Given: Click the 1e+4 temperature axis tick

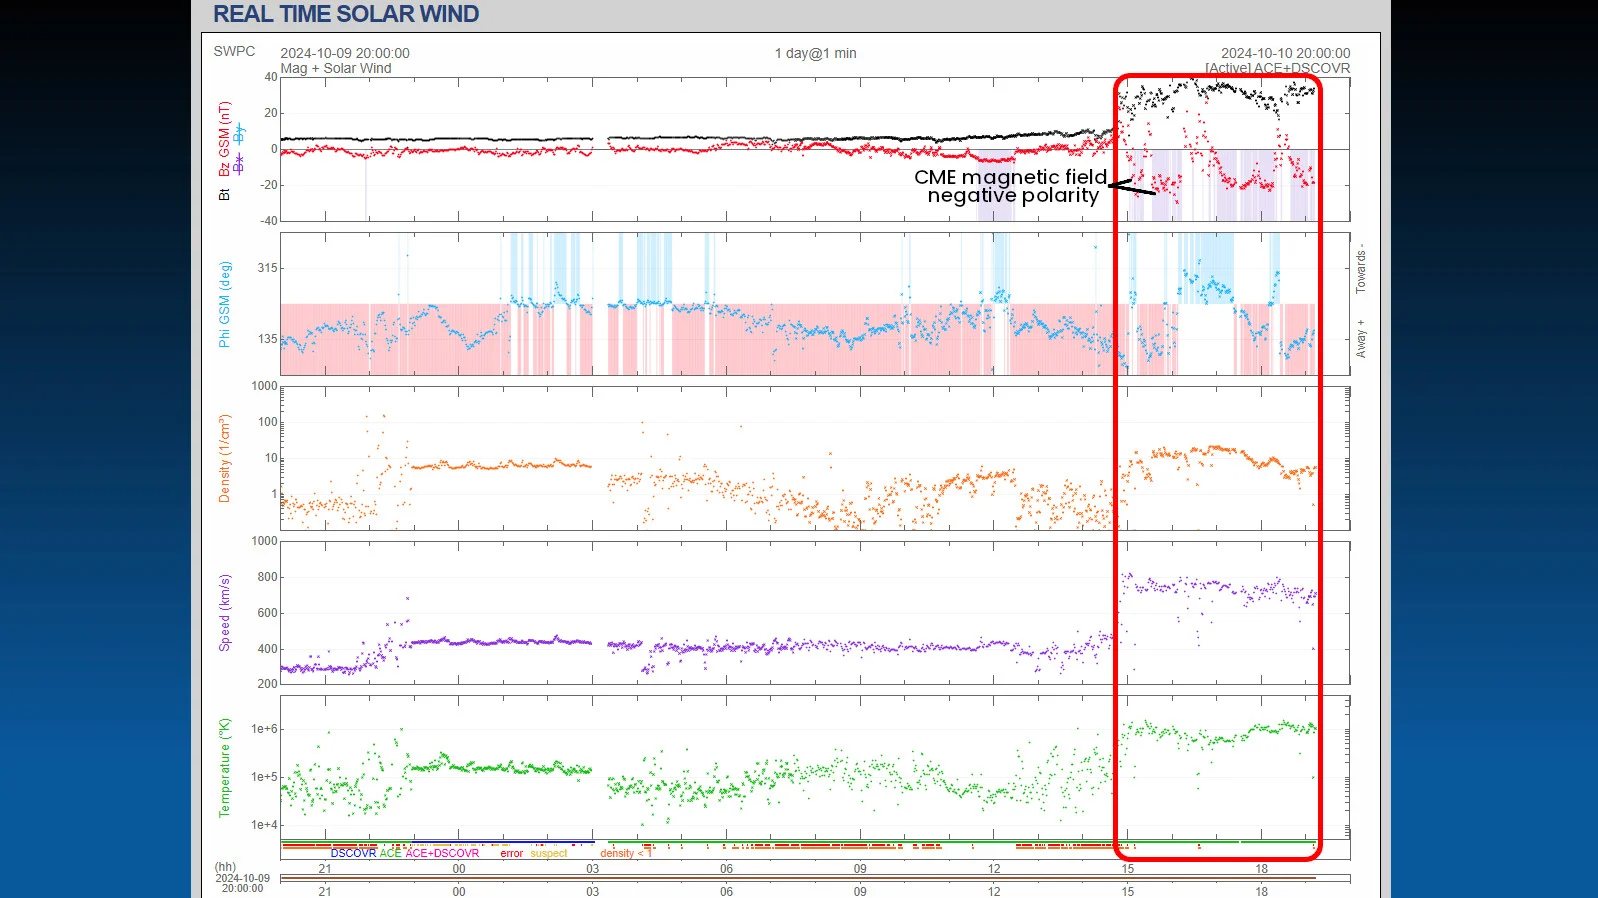Looking at the screenshot, I should pyautogui.click(x=264, y=825).
